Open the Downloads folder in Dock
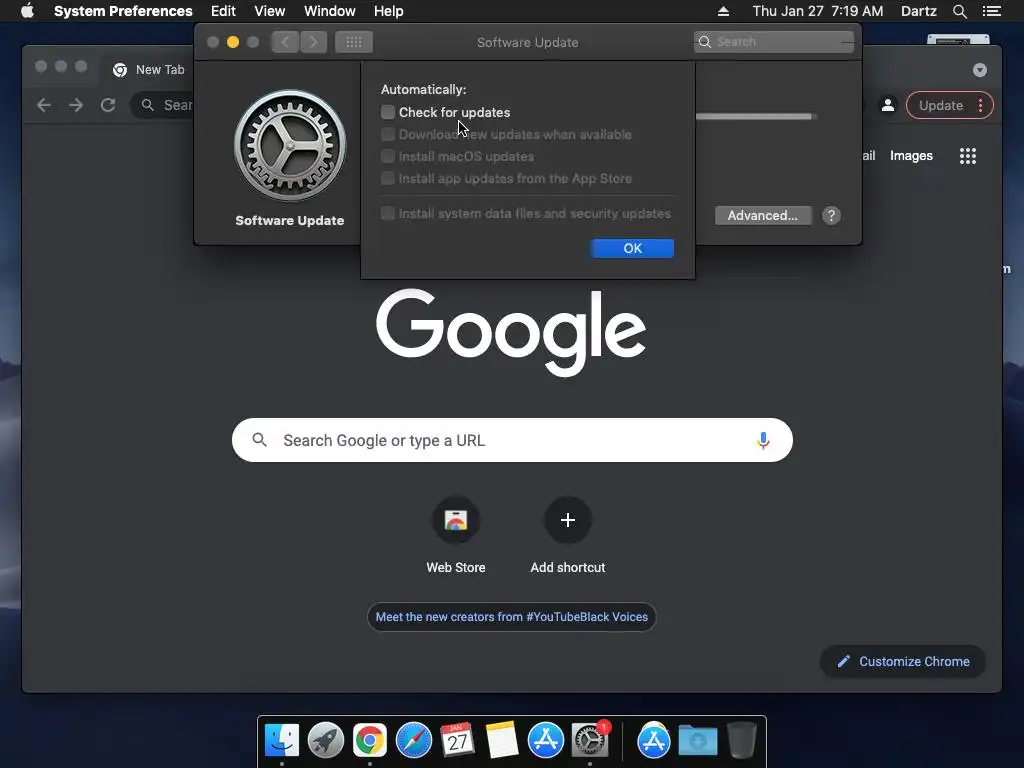The image size is (1024, 768). point(697,741)
